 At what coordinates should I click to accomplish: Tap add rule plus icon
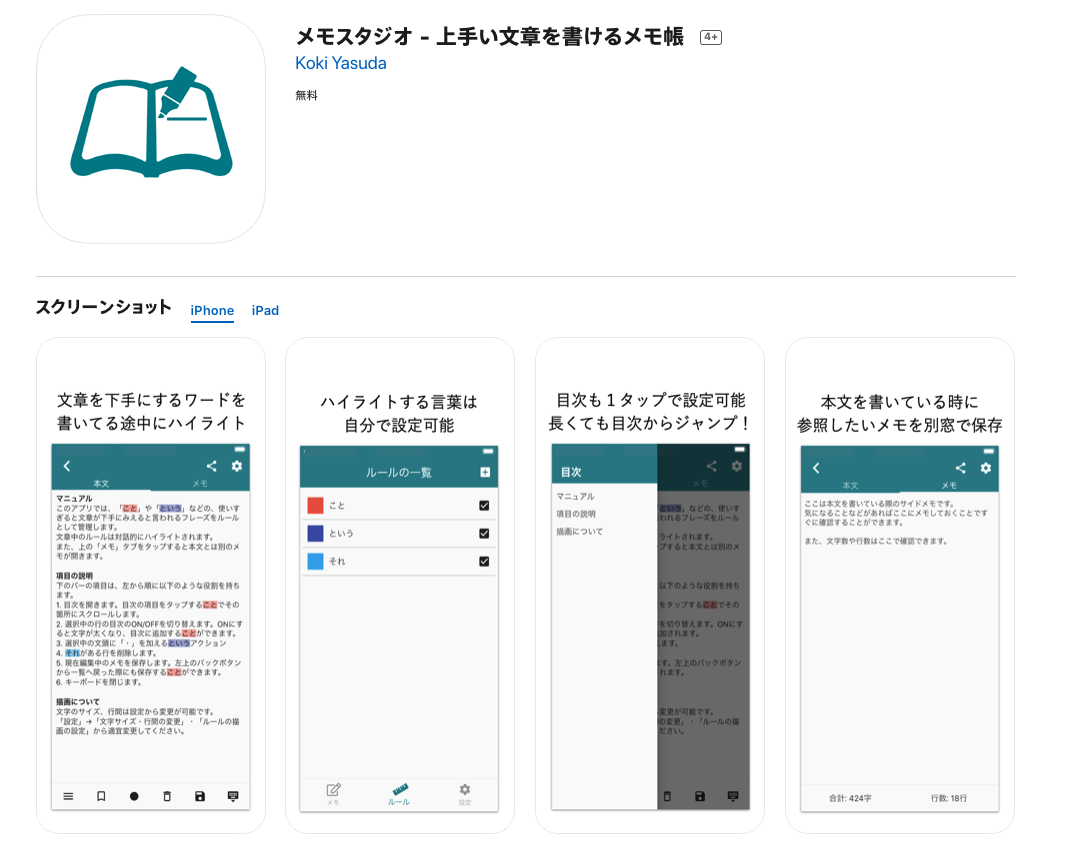click(485, 472)
